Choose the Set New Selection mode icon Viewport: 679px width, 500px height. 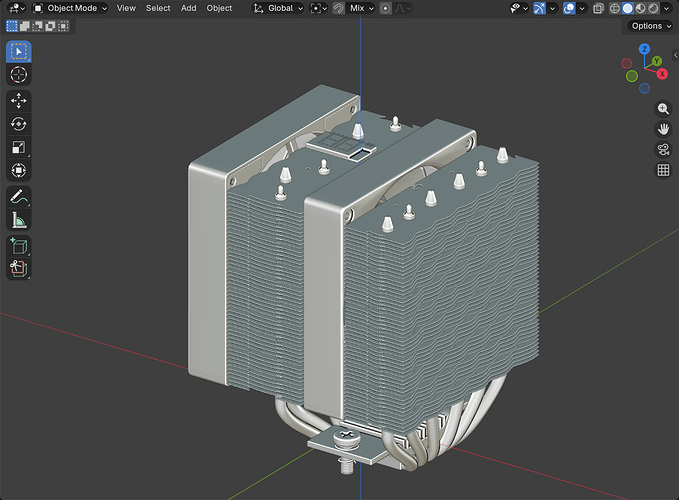(12, 26)
